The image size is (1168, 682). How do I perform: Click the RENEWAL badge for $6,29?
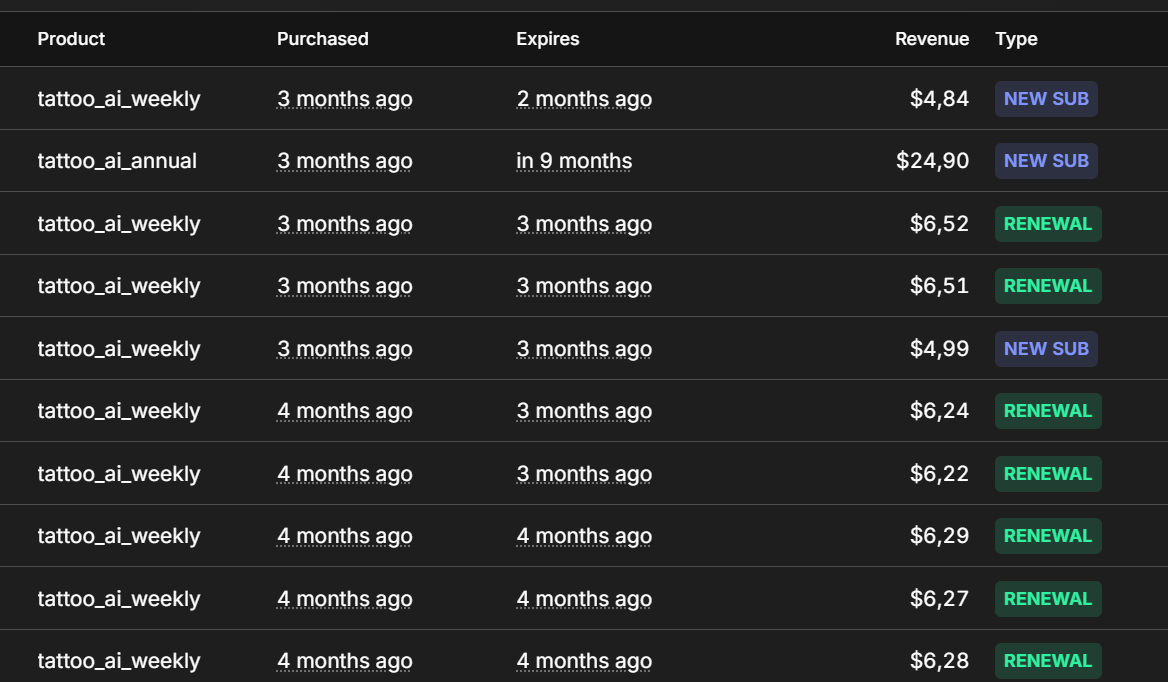1048,536
